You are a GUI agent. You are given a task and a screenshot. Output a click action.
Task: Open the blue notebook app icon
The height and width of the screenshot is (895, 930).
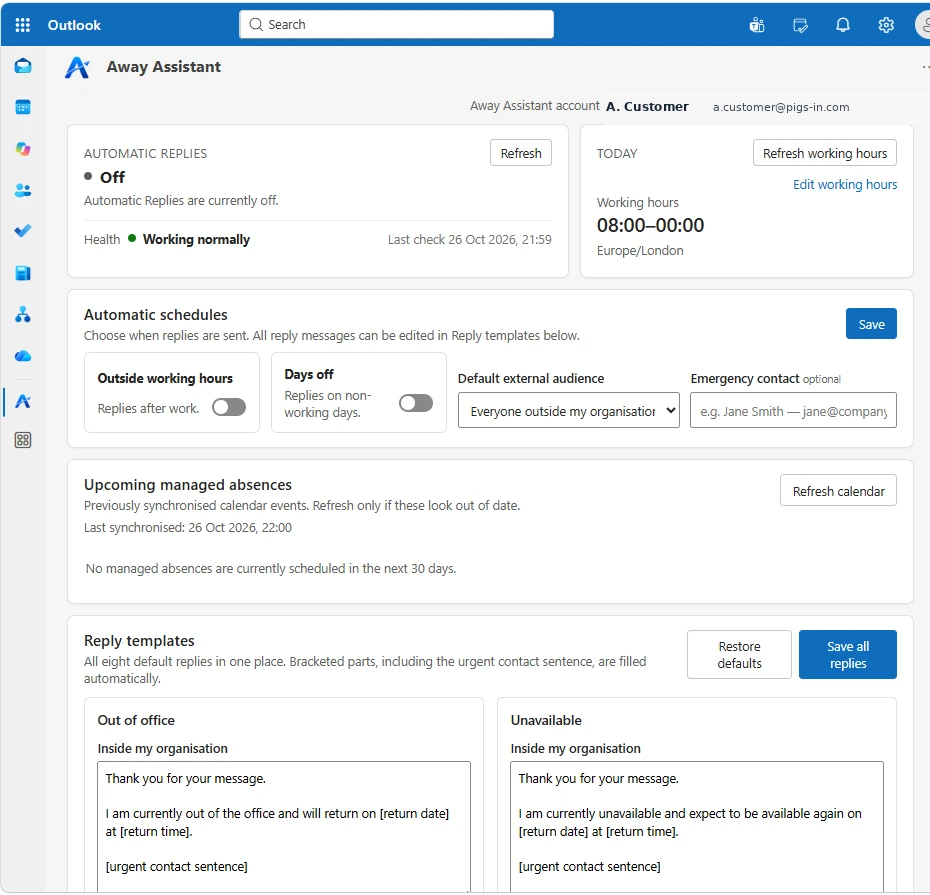(x=23, y=273)
